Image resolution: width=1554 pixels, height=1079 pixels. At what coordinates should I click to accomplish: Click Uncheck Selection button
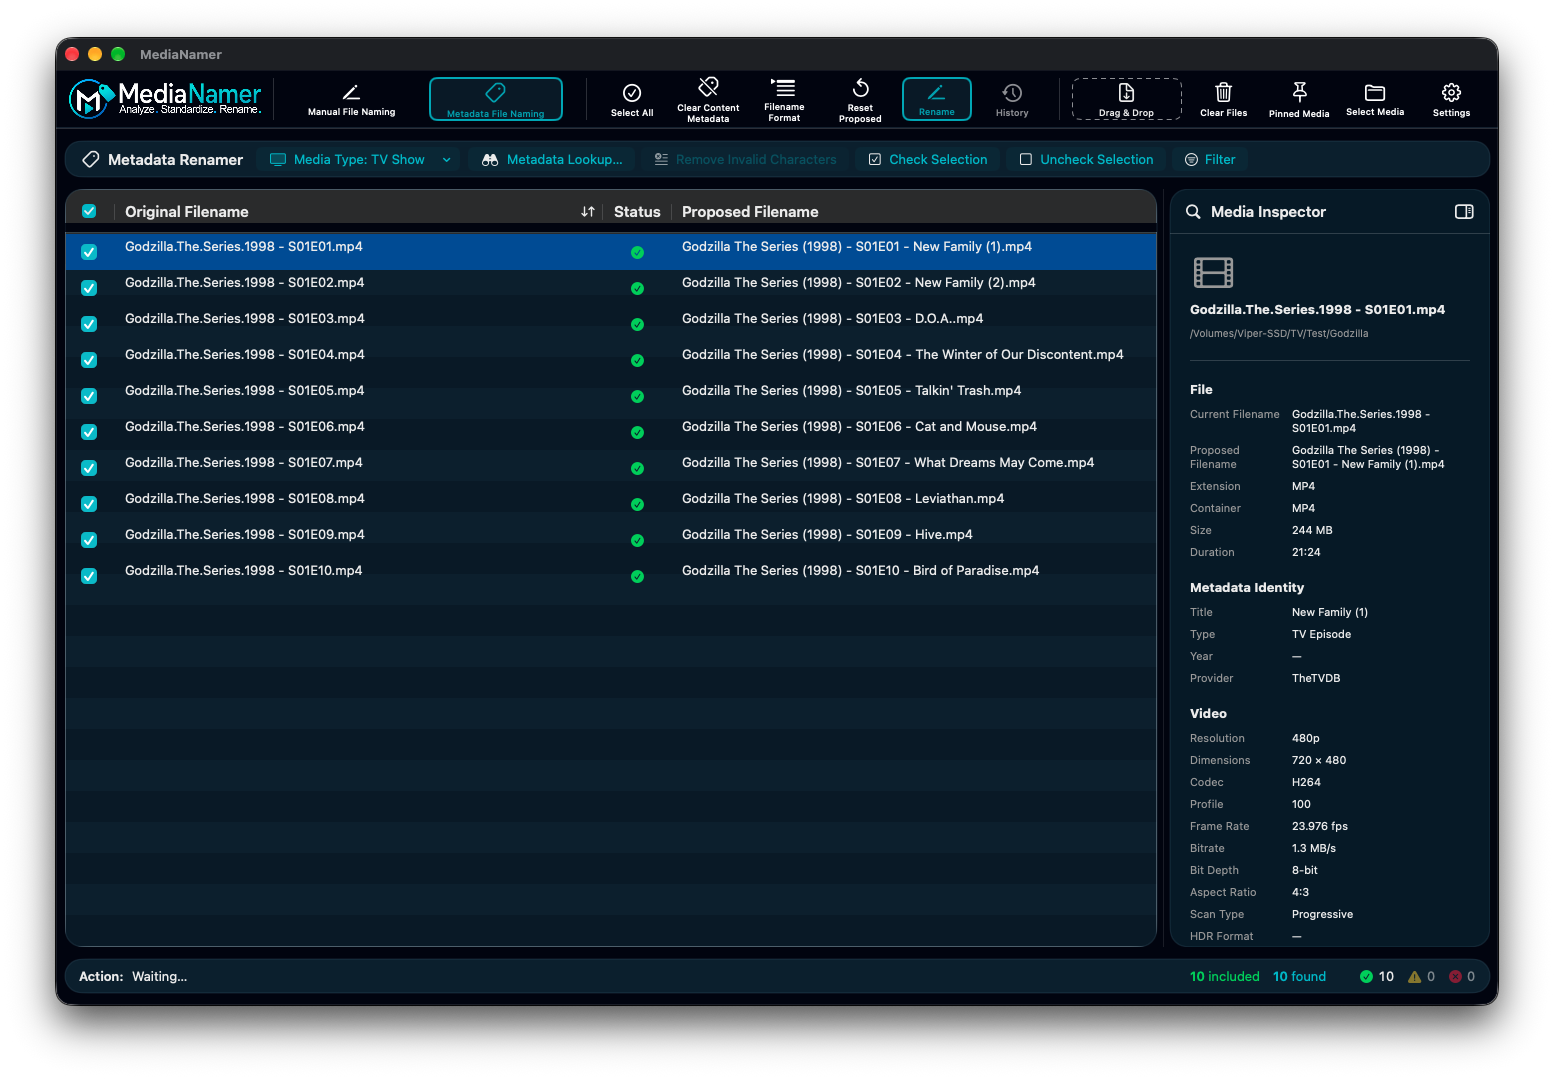click(1086, 159)
